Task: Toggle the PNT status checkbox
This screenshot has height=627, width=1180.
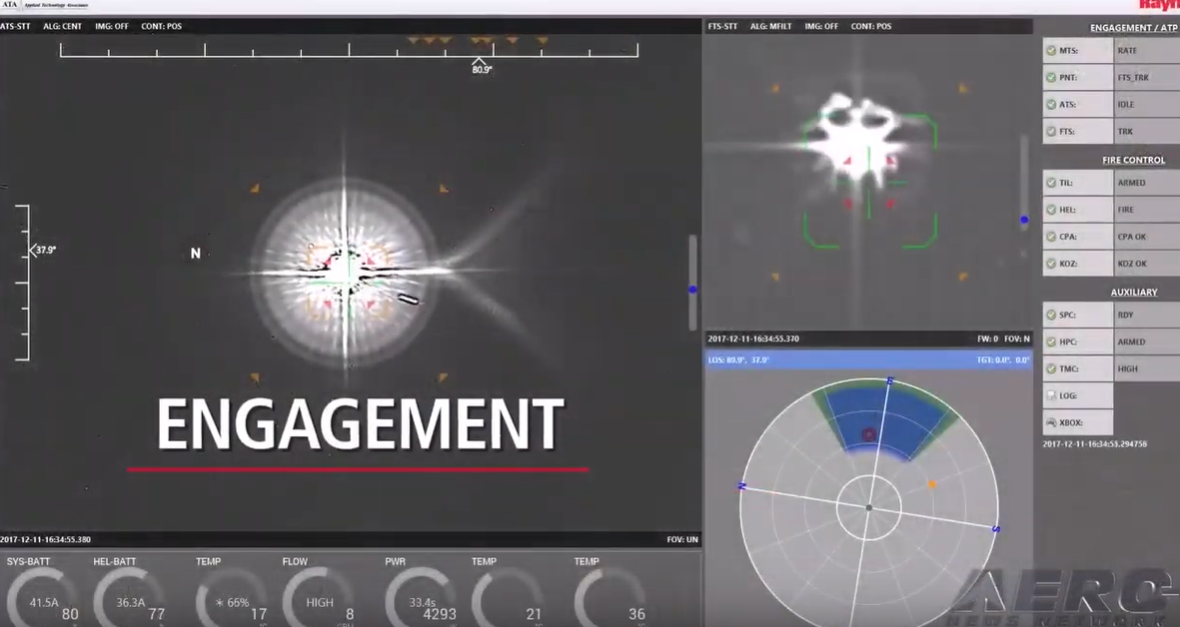Action: tap(1051, 77)
